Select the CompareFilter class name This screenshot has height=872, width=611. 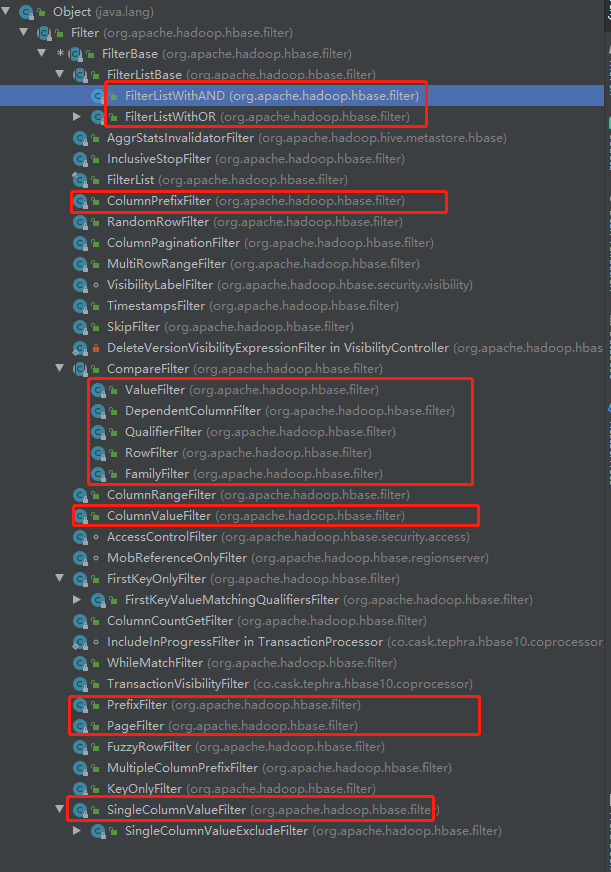[x=148, y=369]
